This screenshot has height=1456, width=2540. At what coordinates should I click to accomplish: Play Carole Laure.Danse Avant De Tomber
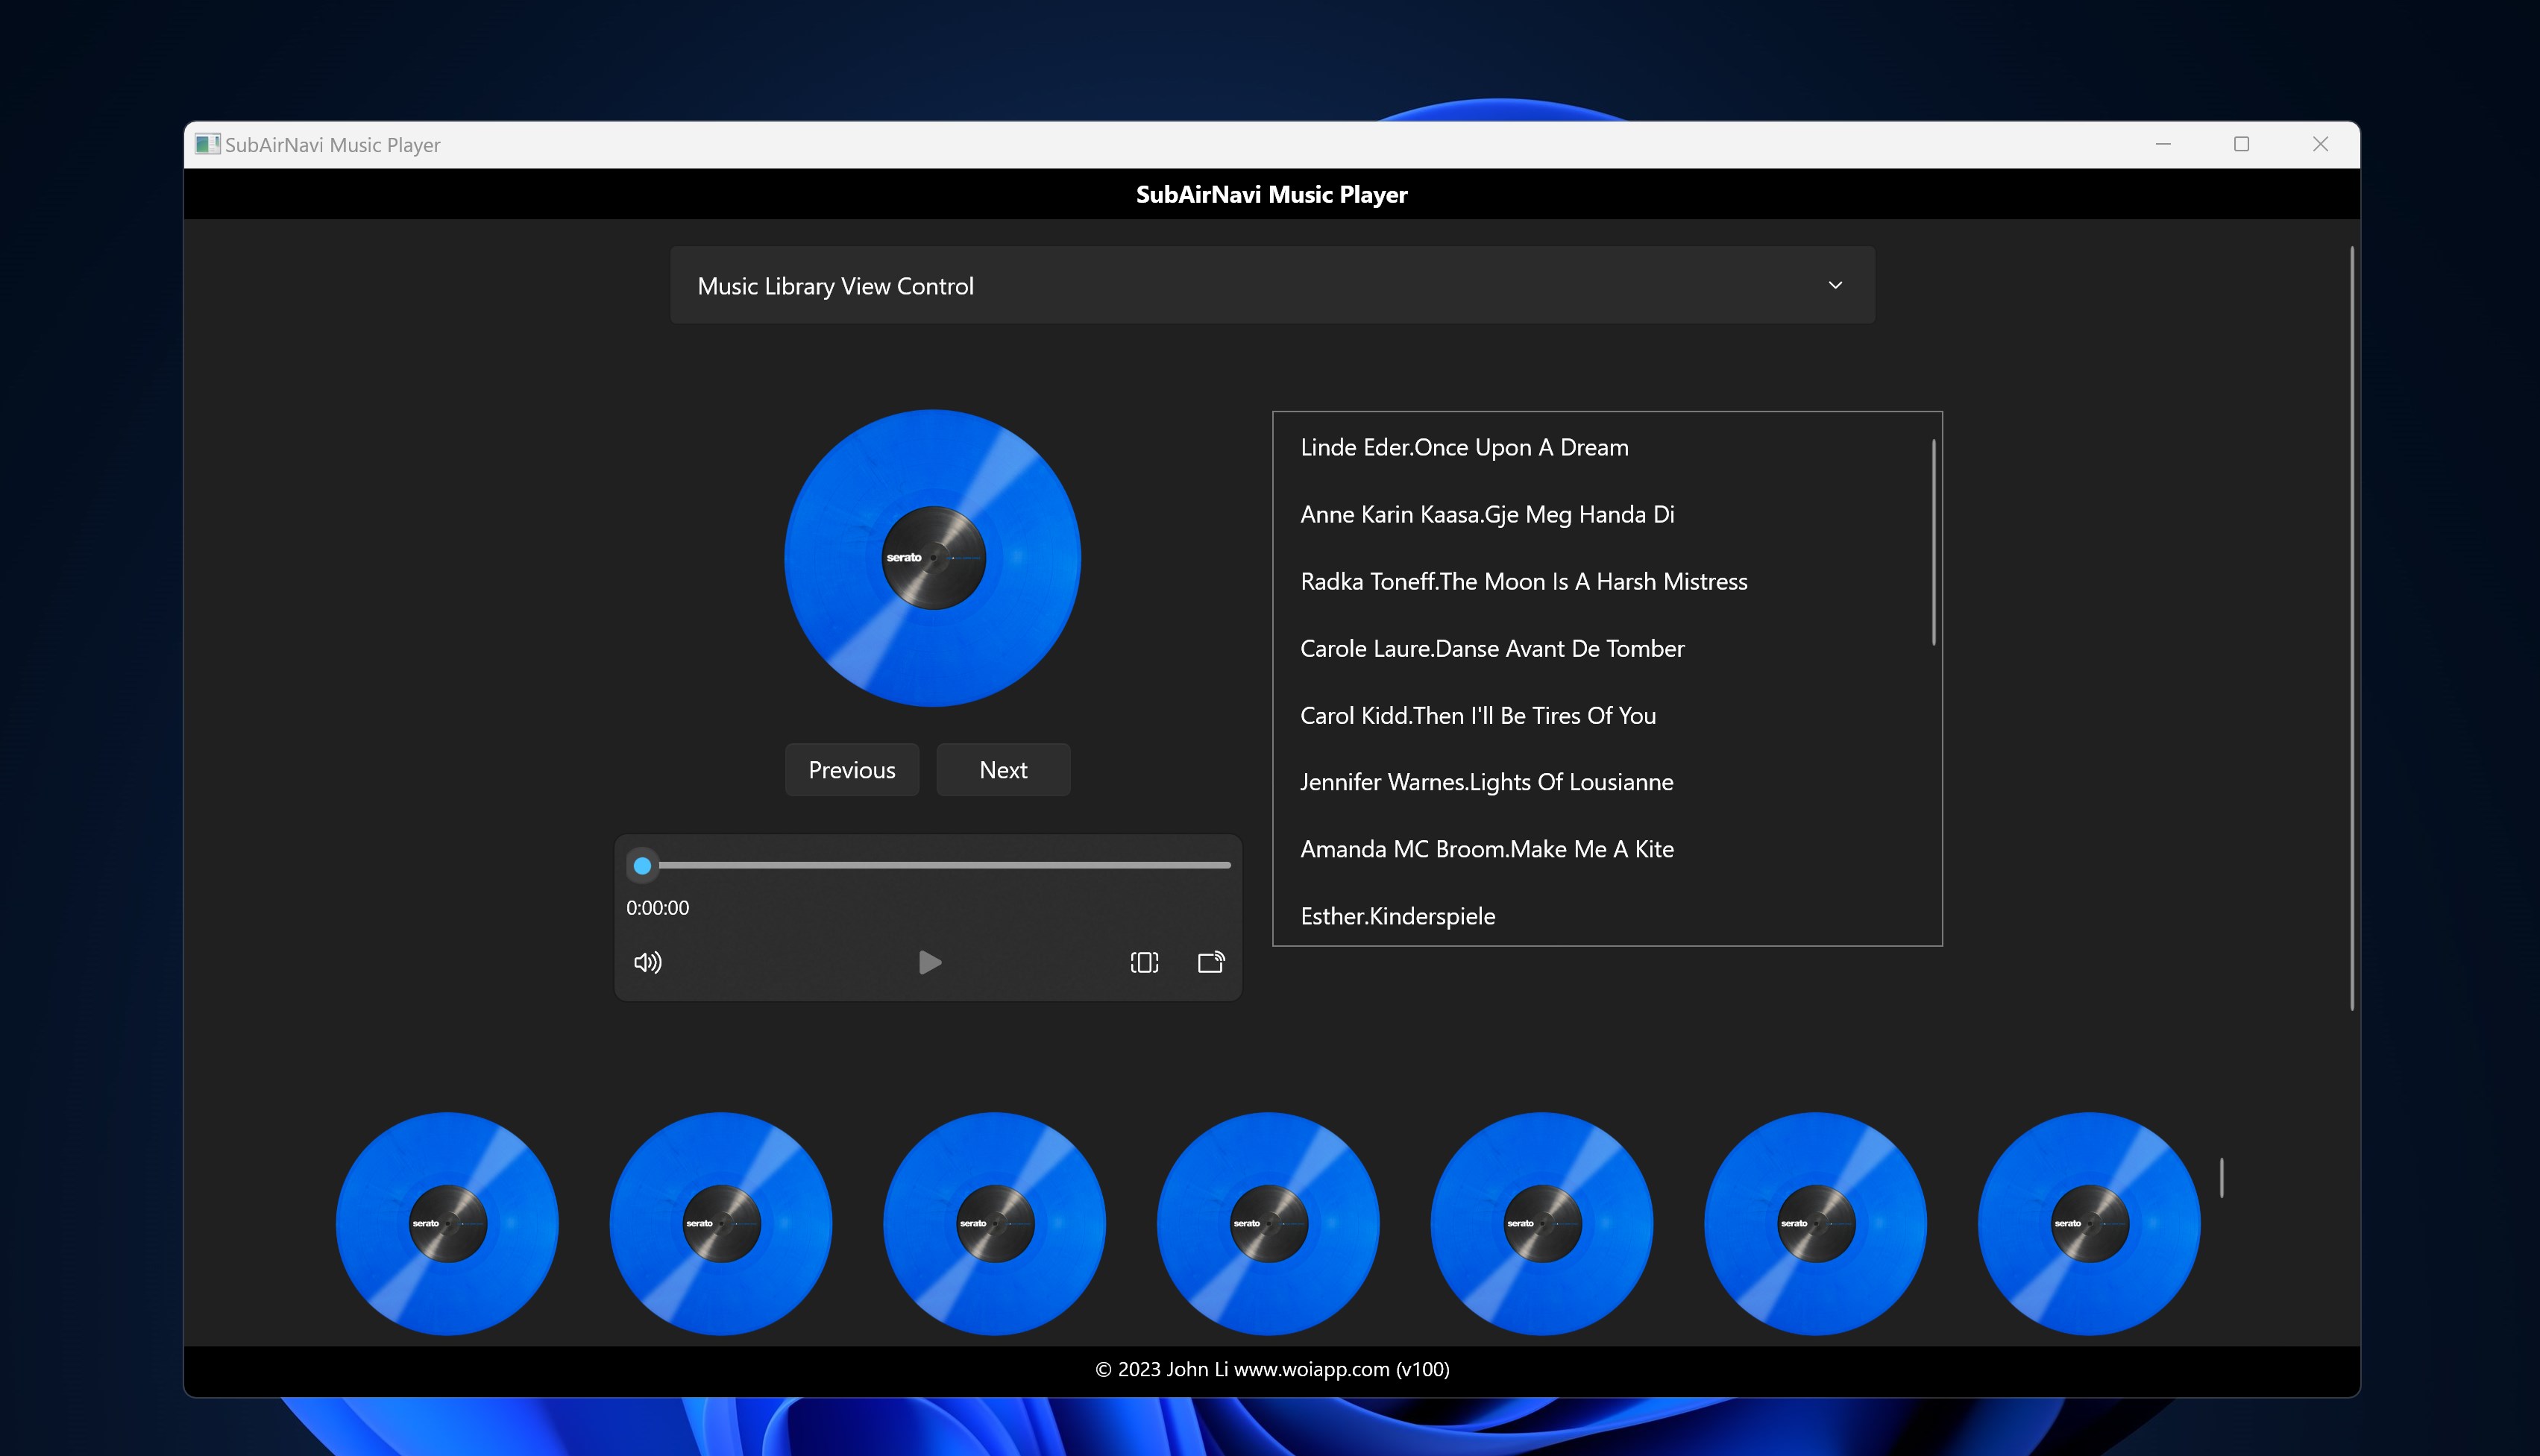pyautogui.click(x=1491, y=648)
